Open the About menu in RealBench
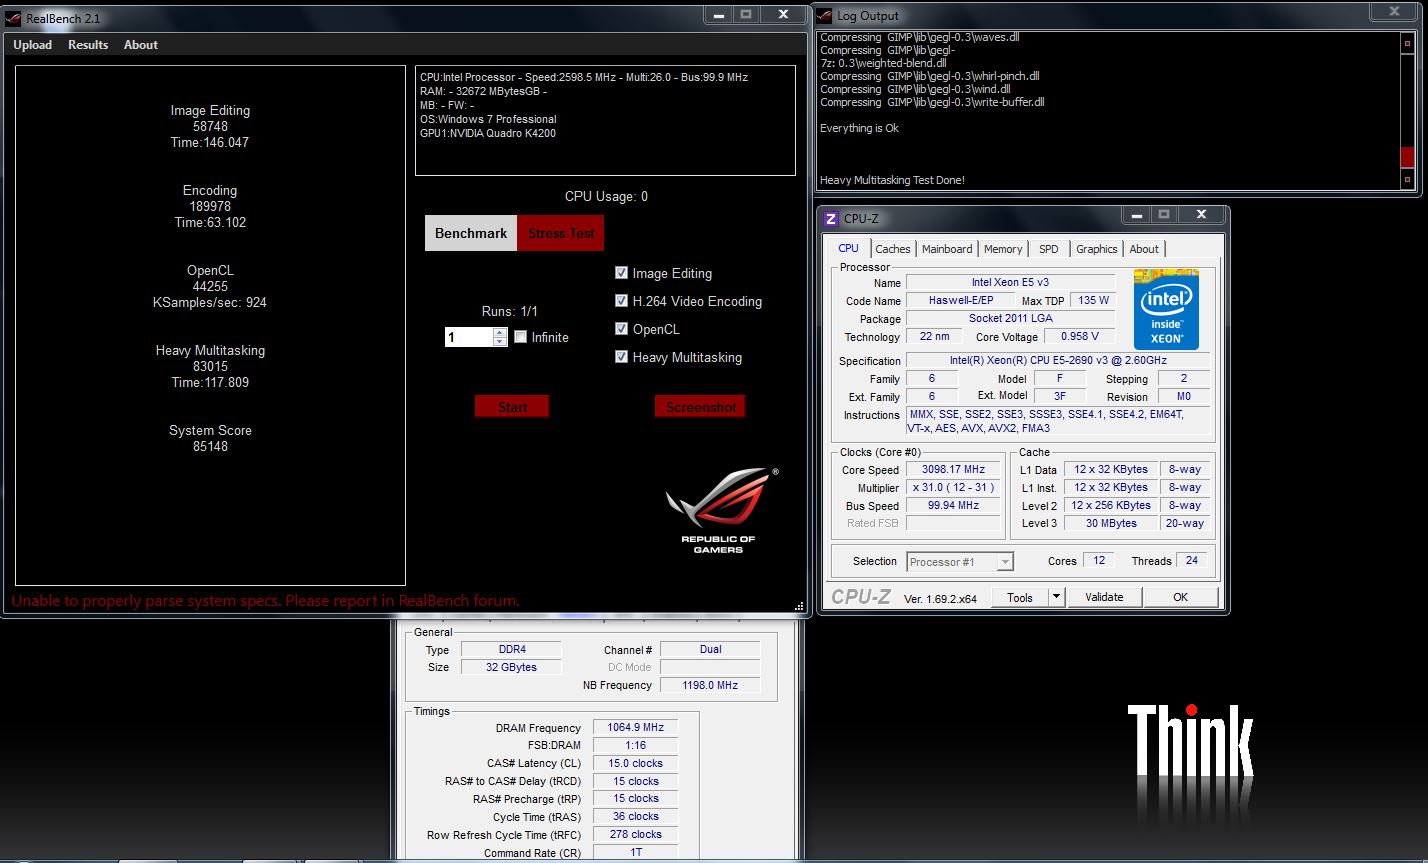Viewport: 1428px width, 863px height. point(141,45)
